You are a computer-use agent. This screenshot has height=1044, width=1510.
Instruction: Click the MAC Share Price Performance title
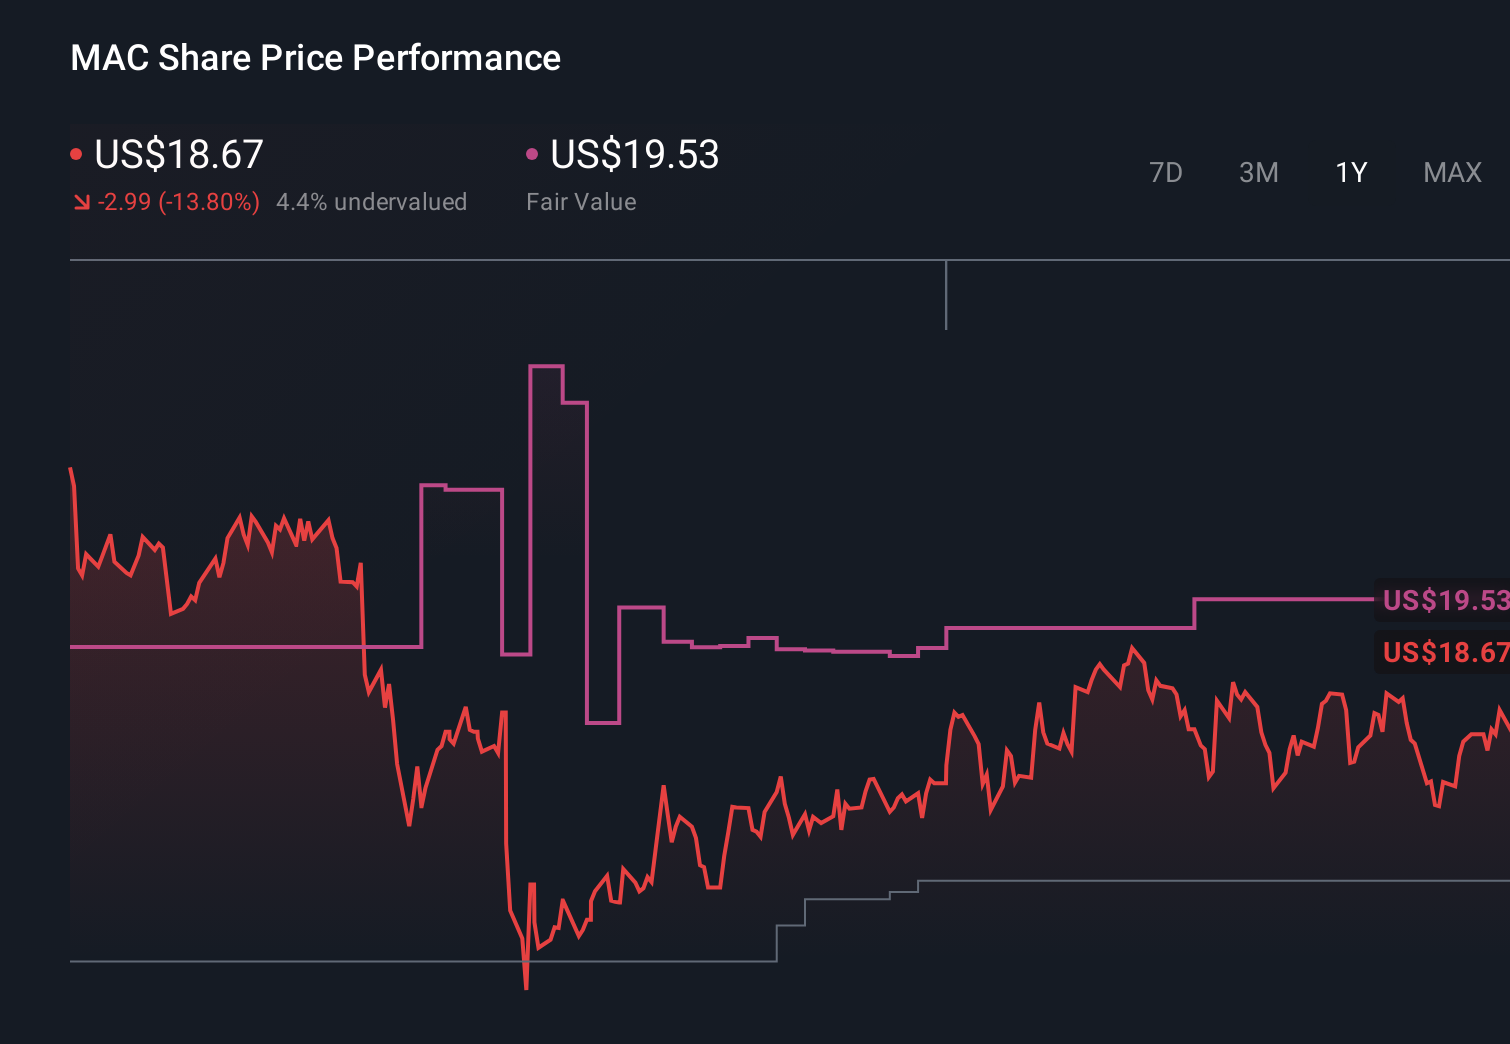[x=315, y=57]
